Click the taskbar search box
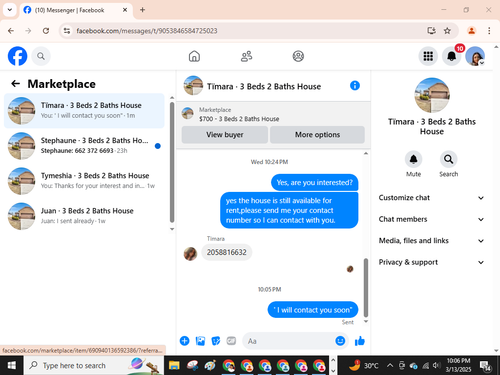 click(93, 366)
